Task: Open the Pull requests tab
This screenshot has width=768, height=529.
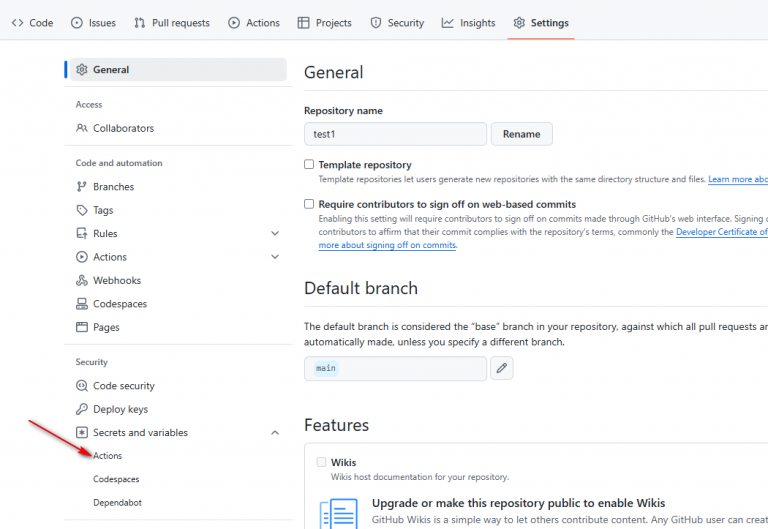Action: coord(175,23)
